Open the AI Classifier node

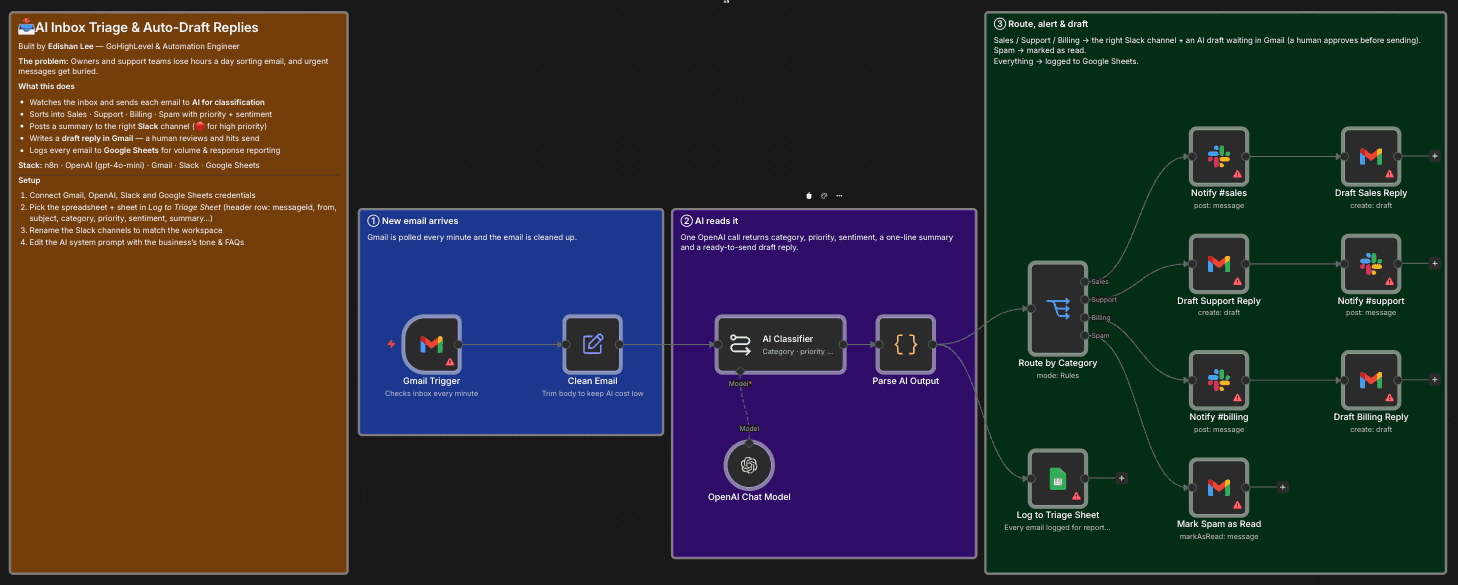point(780,344)
